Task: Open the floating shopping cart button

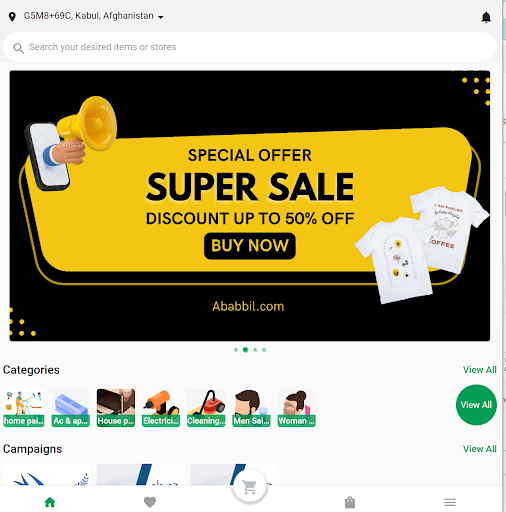Action: pyautogui.click(x=250, y=486)
